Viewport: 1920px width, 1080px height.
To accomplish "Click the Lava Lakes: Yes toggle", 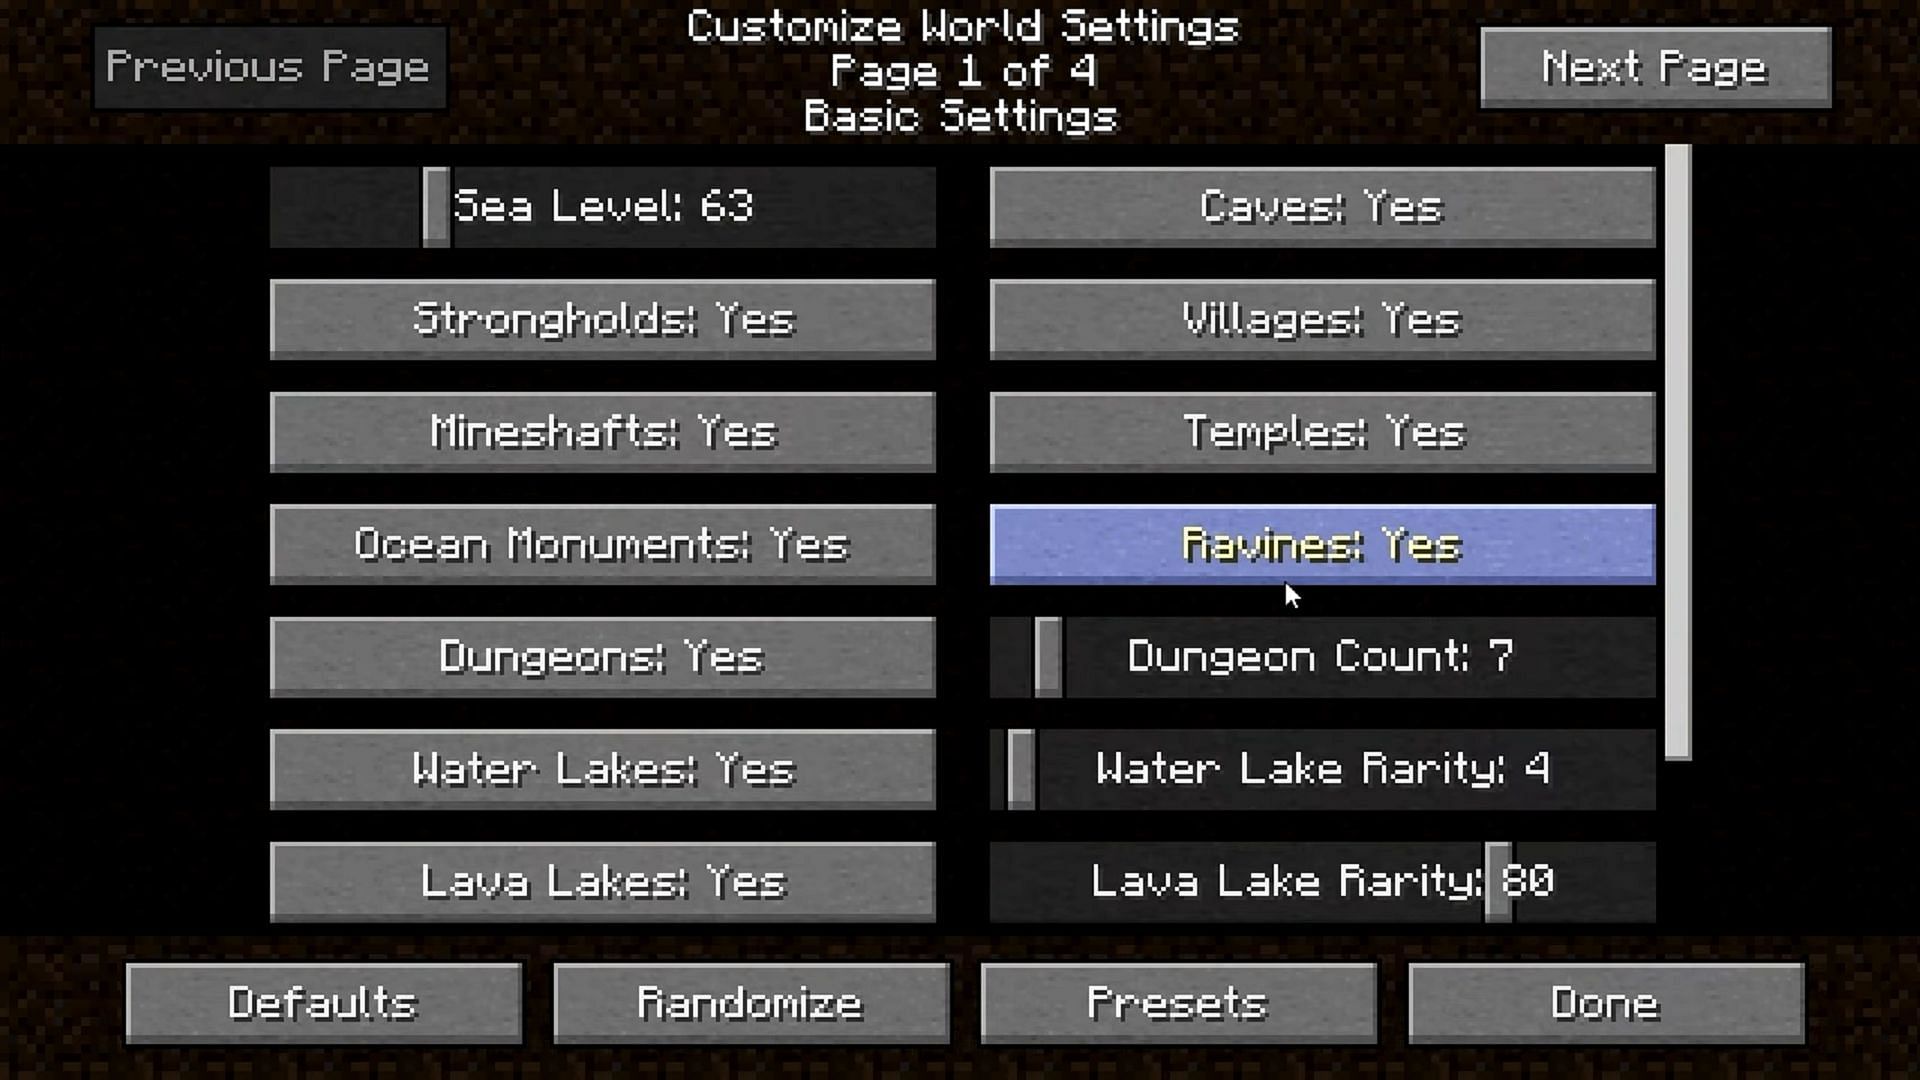I will tap(601, 881).
